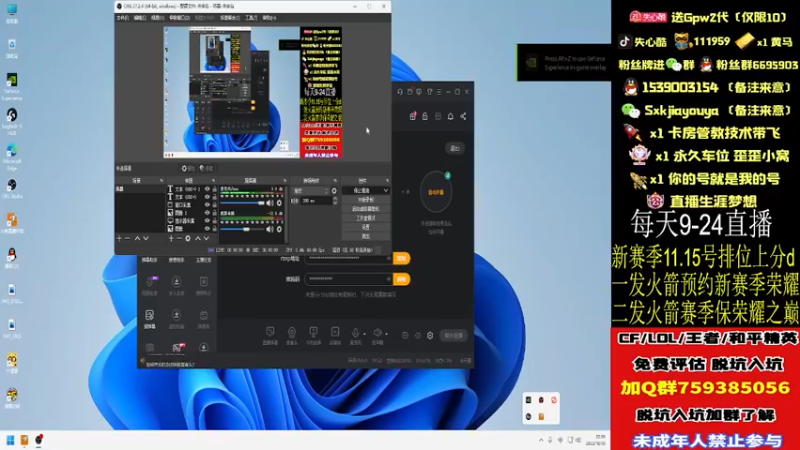Add a new scene in OBS Scenes dock
Image resolution: width=800 pixels, height=450 pixels.
[119, 238]
